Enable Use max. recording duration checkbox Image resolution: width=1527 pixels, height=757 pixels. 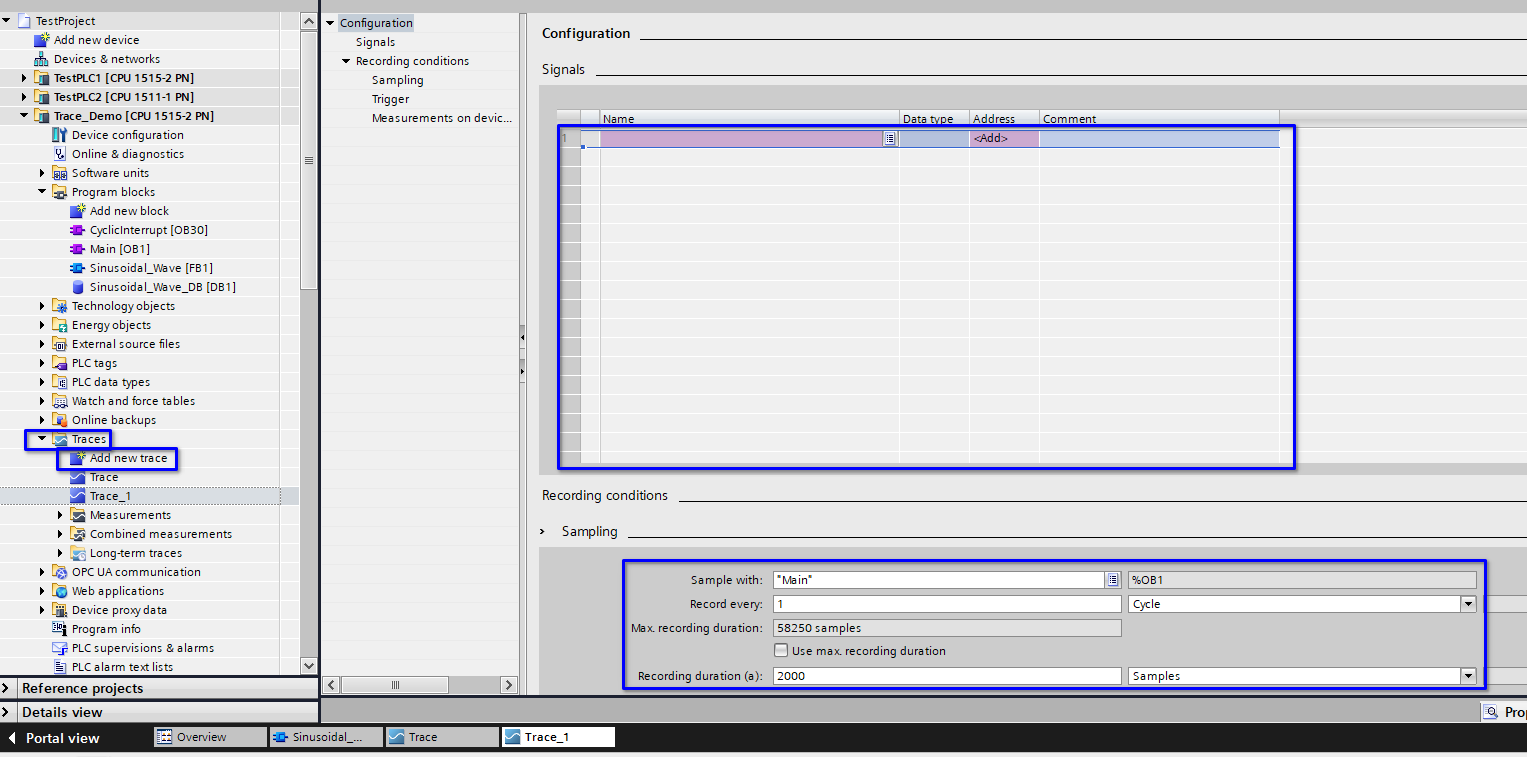781,651
